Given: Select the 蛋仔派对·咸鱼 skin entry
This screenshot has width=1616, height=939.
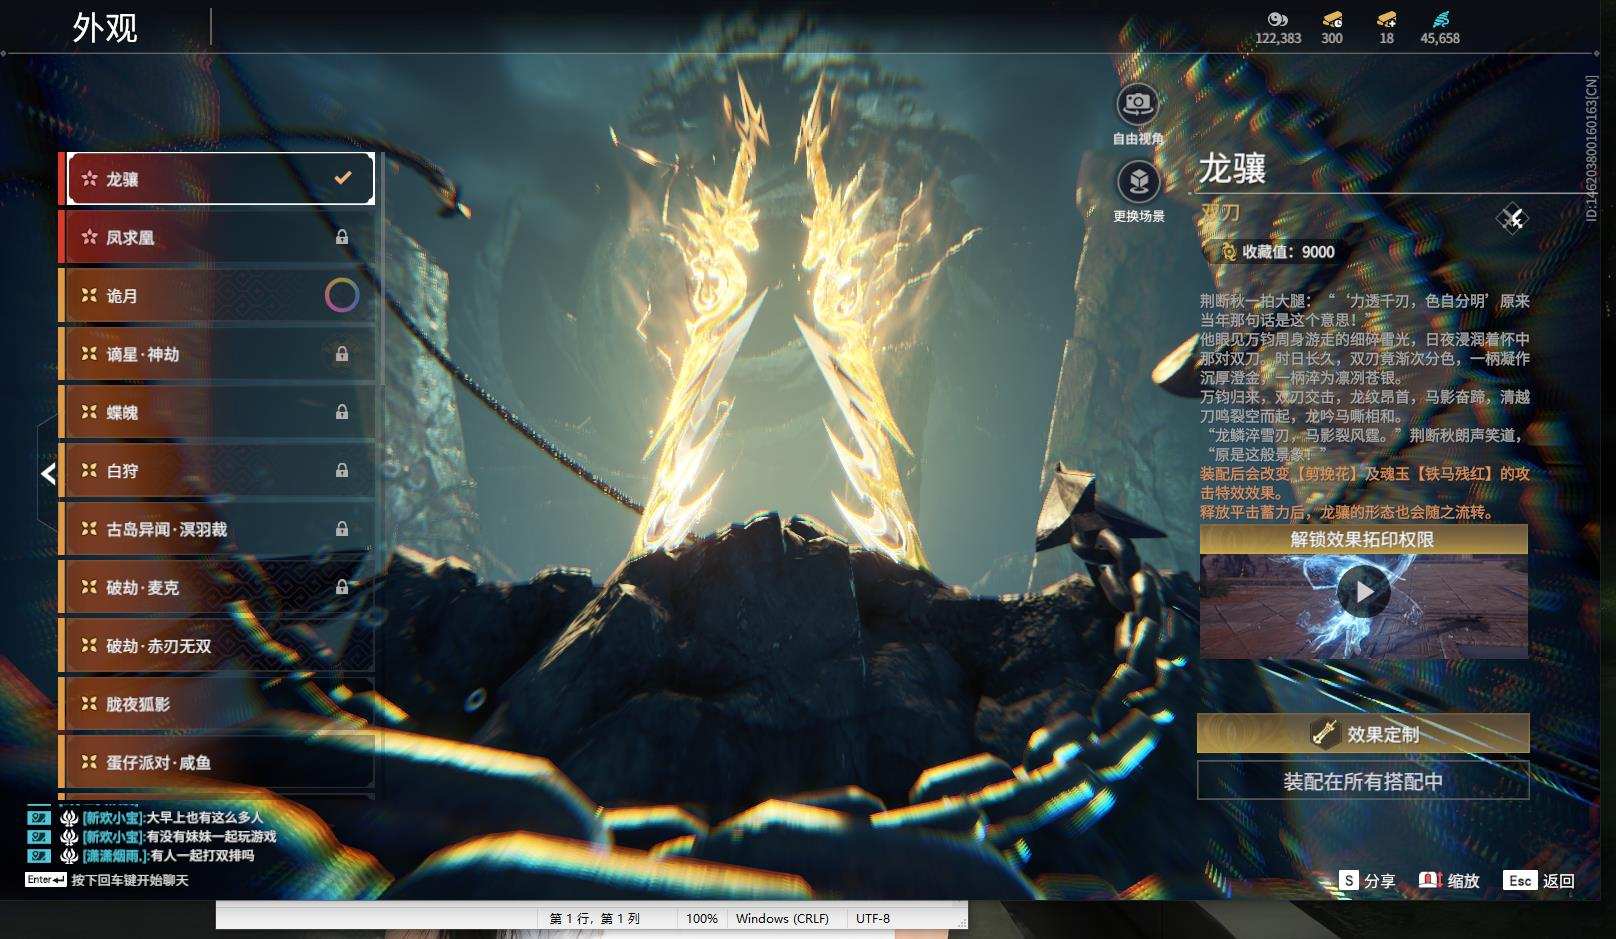Looking at the screenshot, I should point(217,762).
